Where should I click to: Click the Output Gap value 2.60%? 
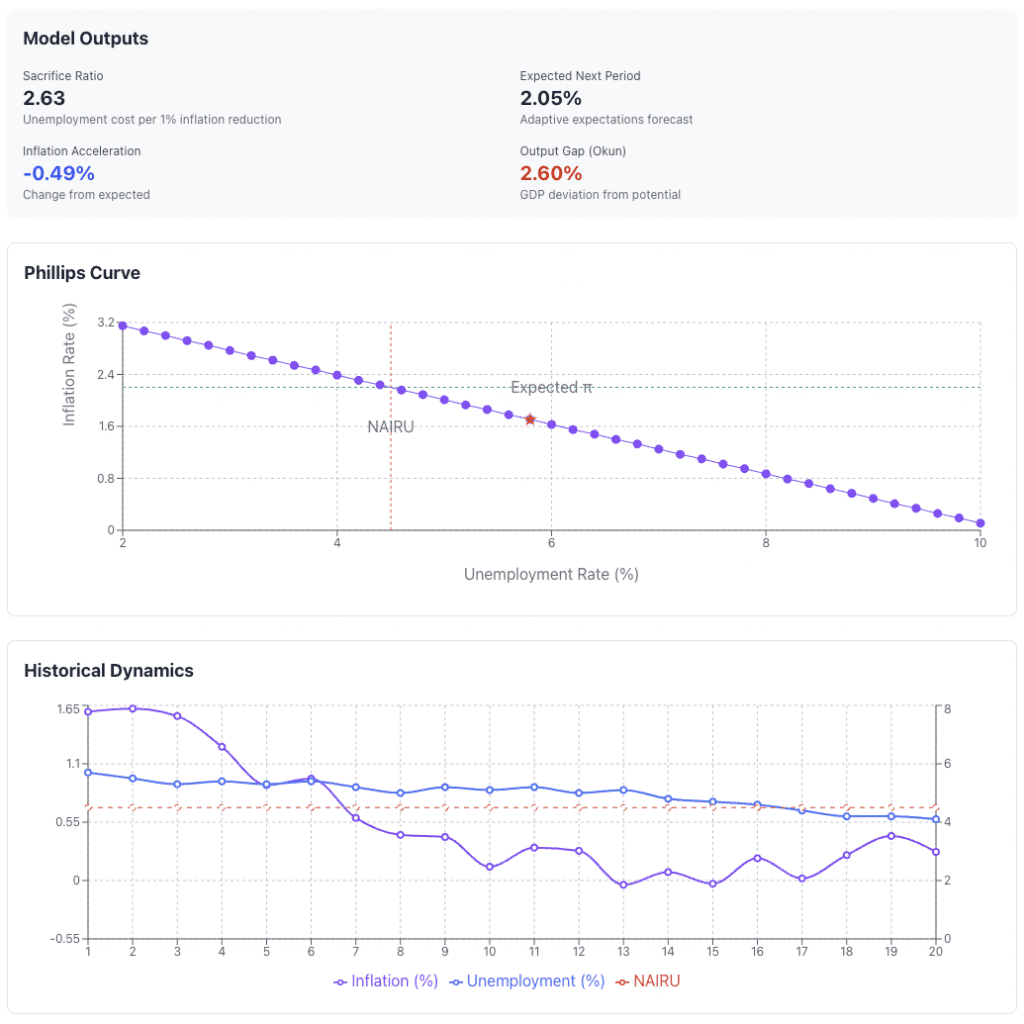[551, 173]
